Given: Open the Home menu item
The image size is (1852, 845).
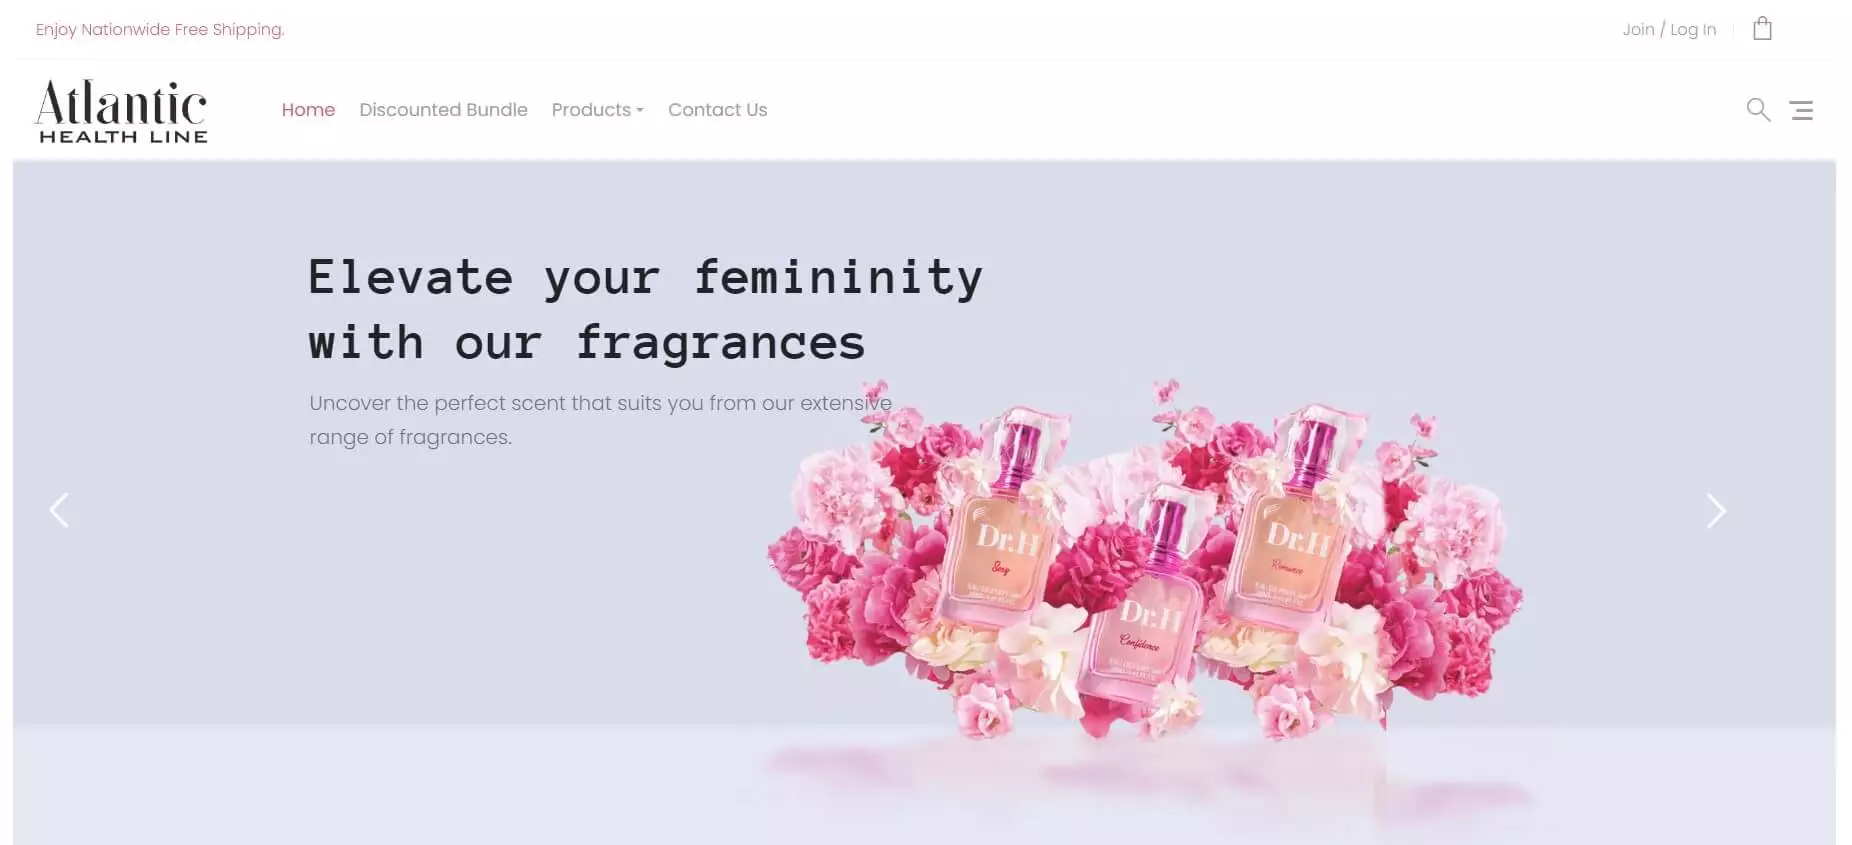Looking at the screenshot, I should [x=308, y=110].
